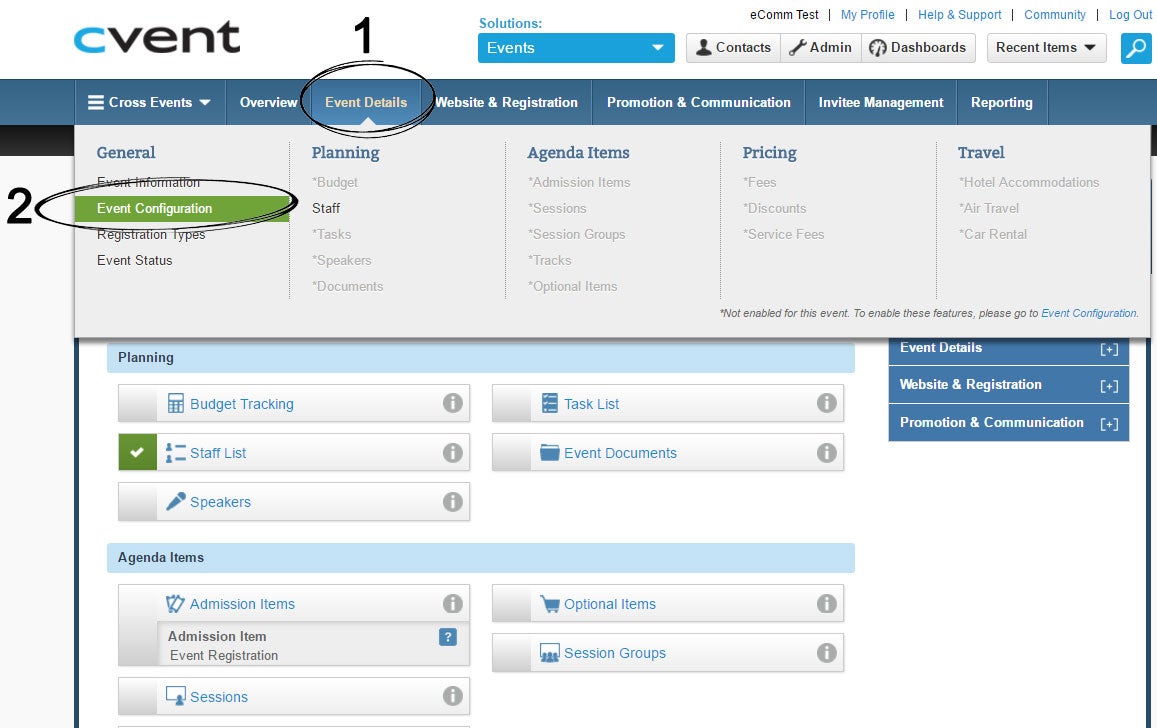
Task: Enable the Sessions feature checkbox
Action: click(x=138, y=696)
